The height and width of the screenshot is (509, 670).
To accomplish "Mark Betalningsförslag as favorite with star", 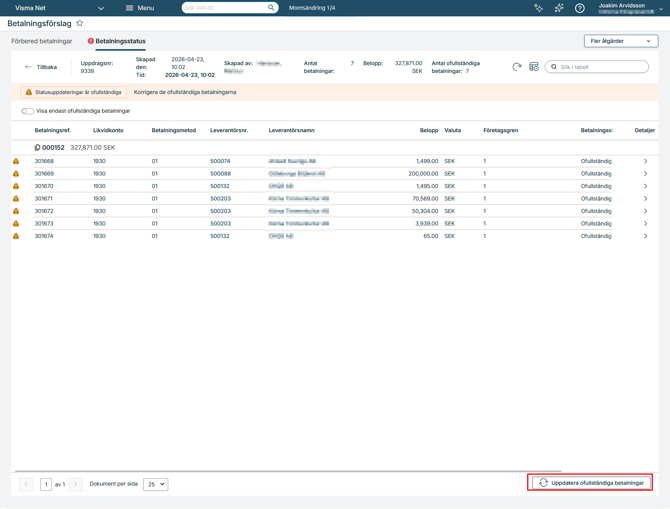I will (79, 24).
